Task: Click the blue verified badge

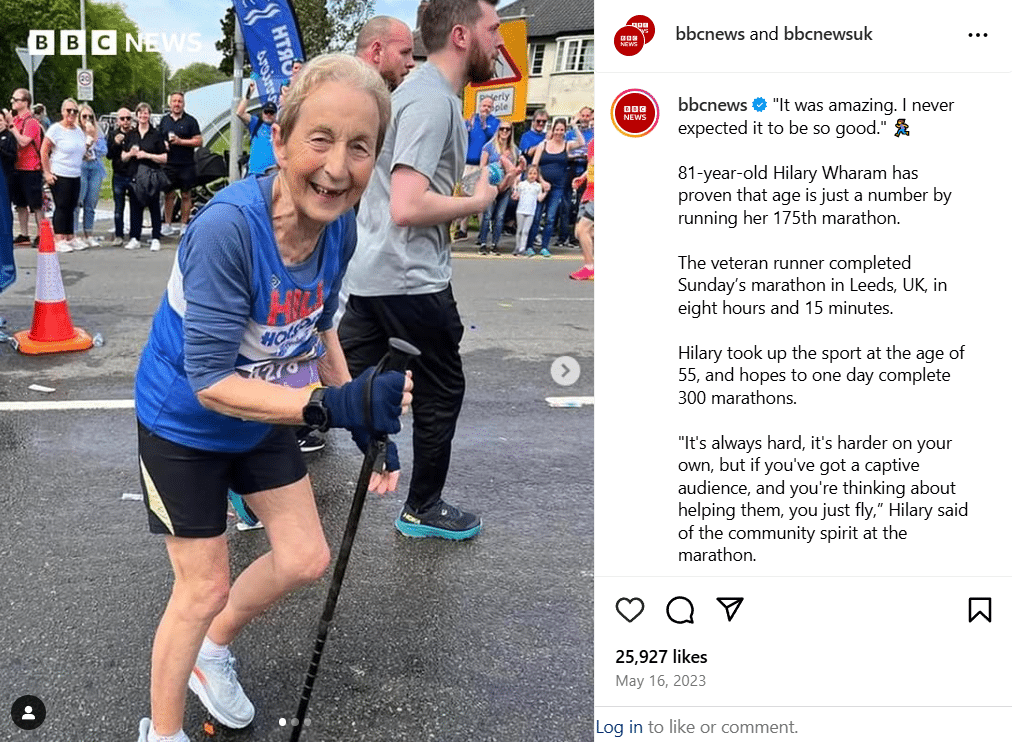Action: (760, 105)
